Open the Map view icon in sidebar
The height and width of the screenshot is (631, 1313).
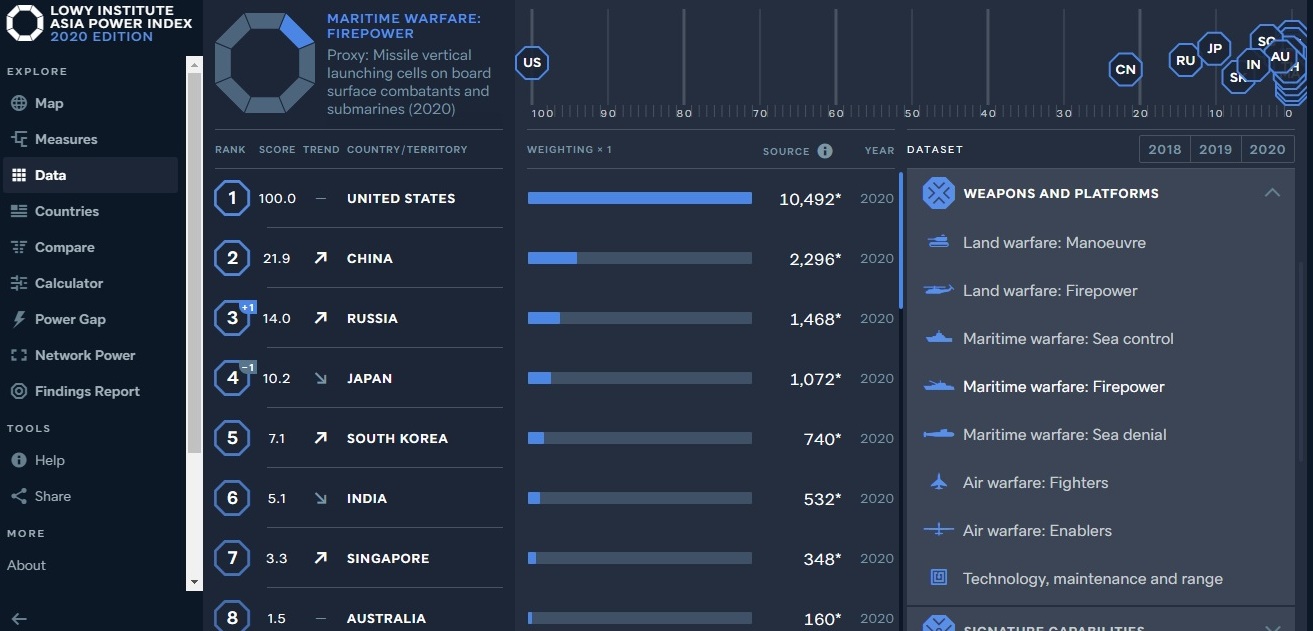(18, 103)
